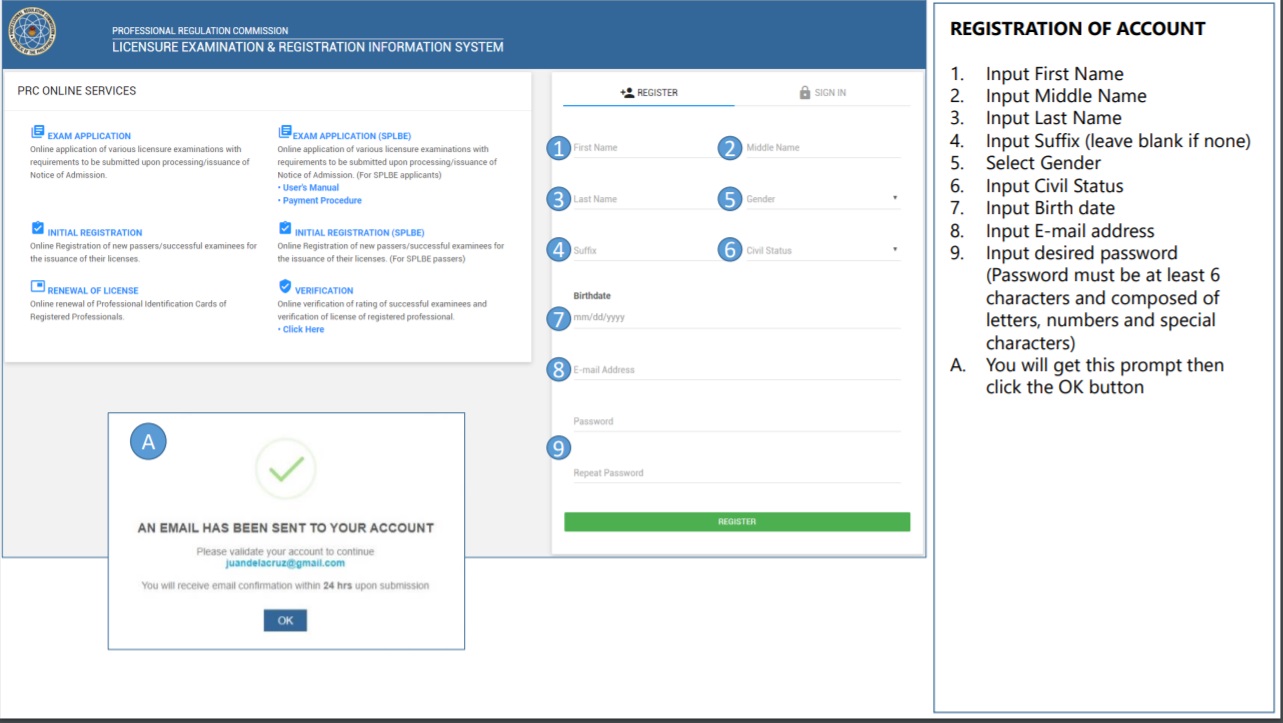The image size is (1283, 723).
Task: Click the Password field
Action: (x=736, y=421)
